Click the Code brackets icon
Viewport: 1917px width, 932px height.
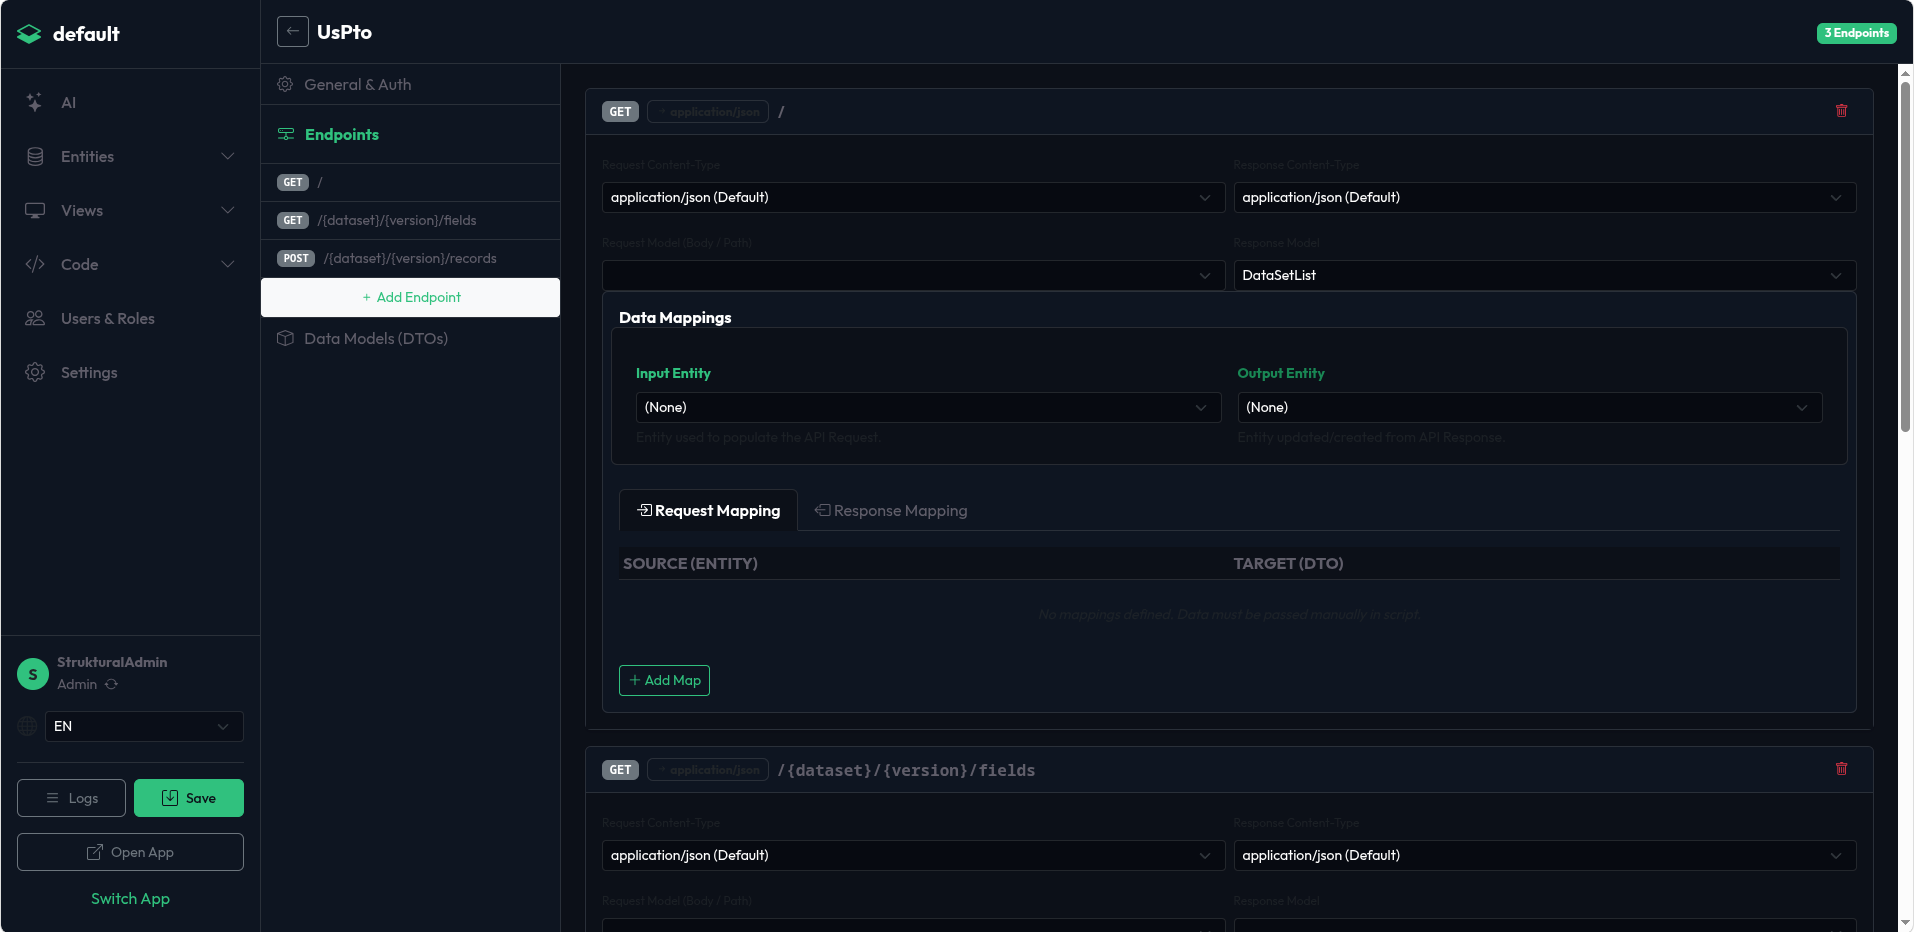tap(35, 264)
